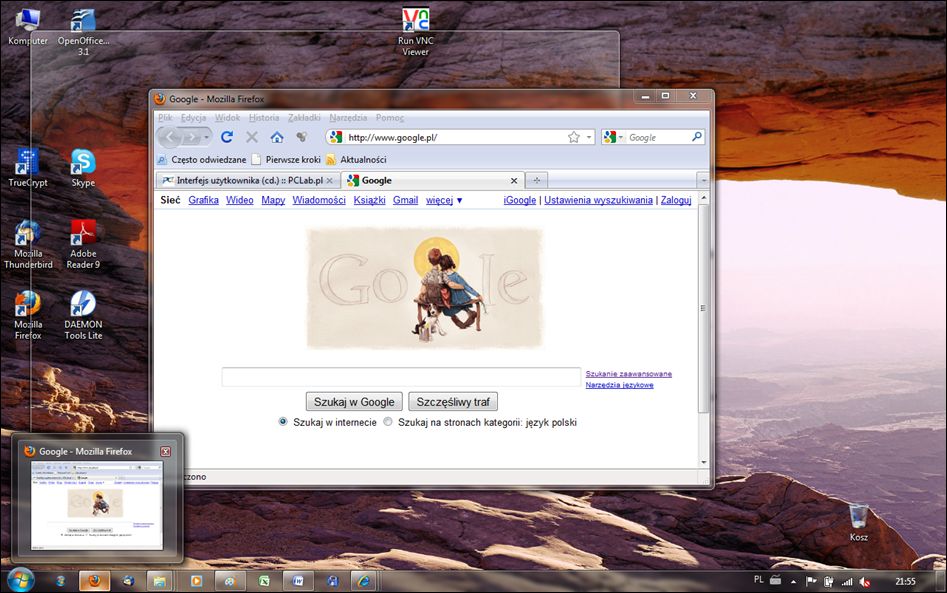Open Windows Explorer folder from the taskbar
947x593 pixels.
pyautogui.click(x=159, y=581)
